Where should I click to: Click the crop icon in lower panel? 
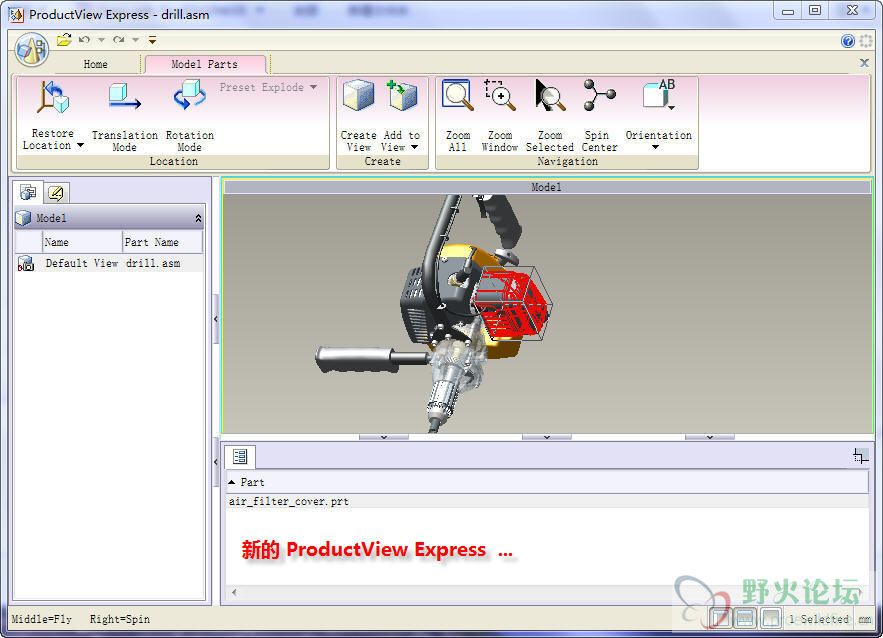pos(860,456)
